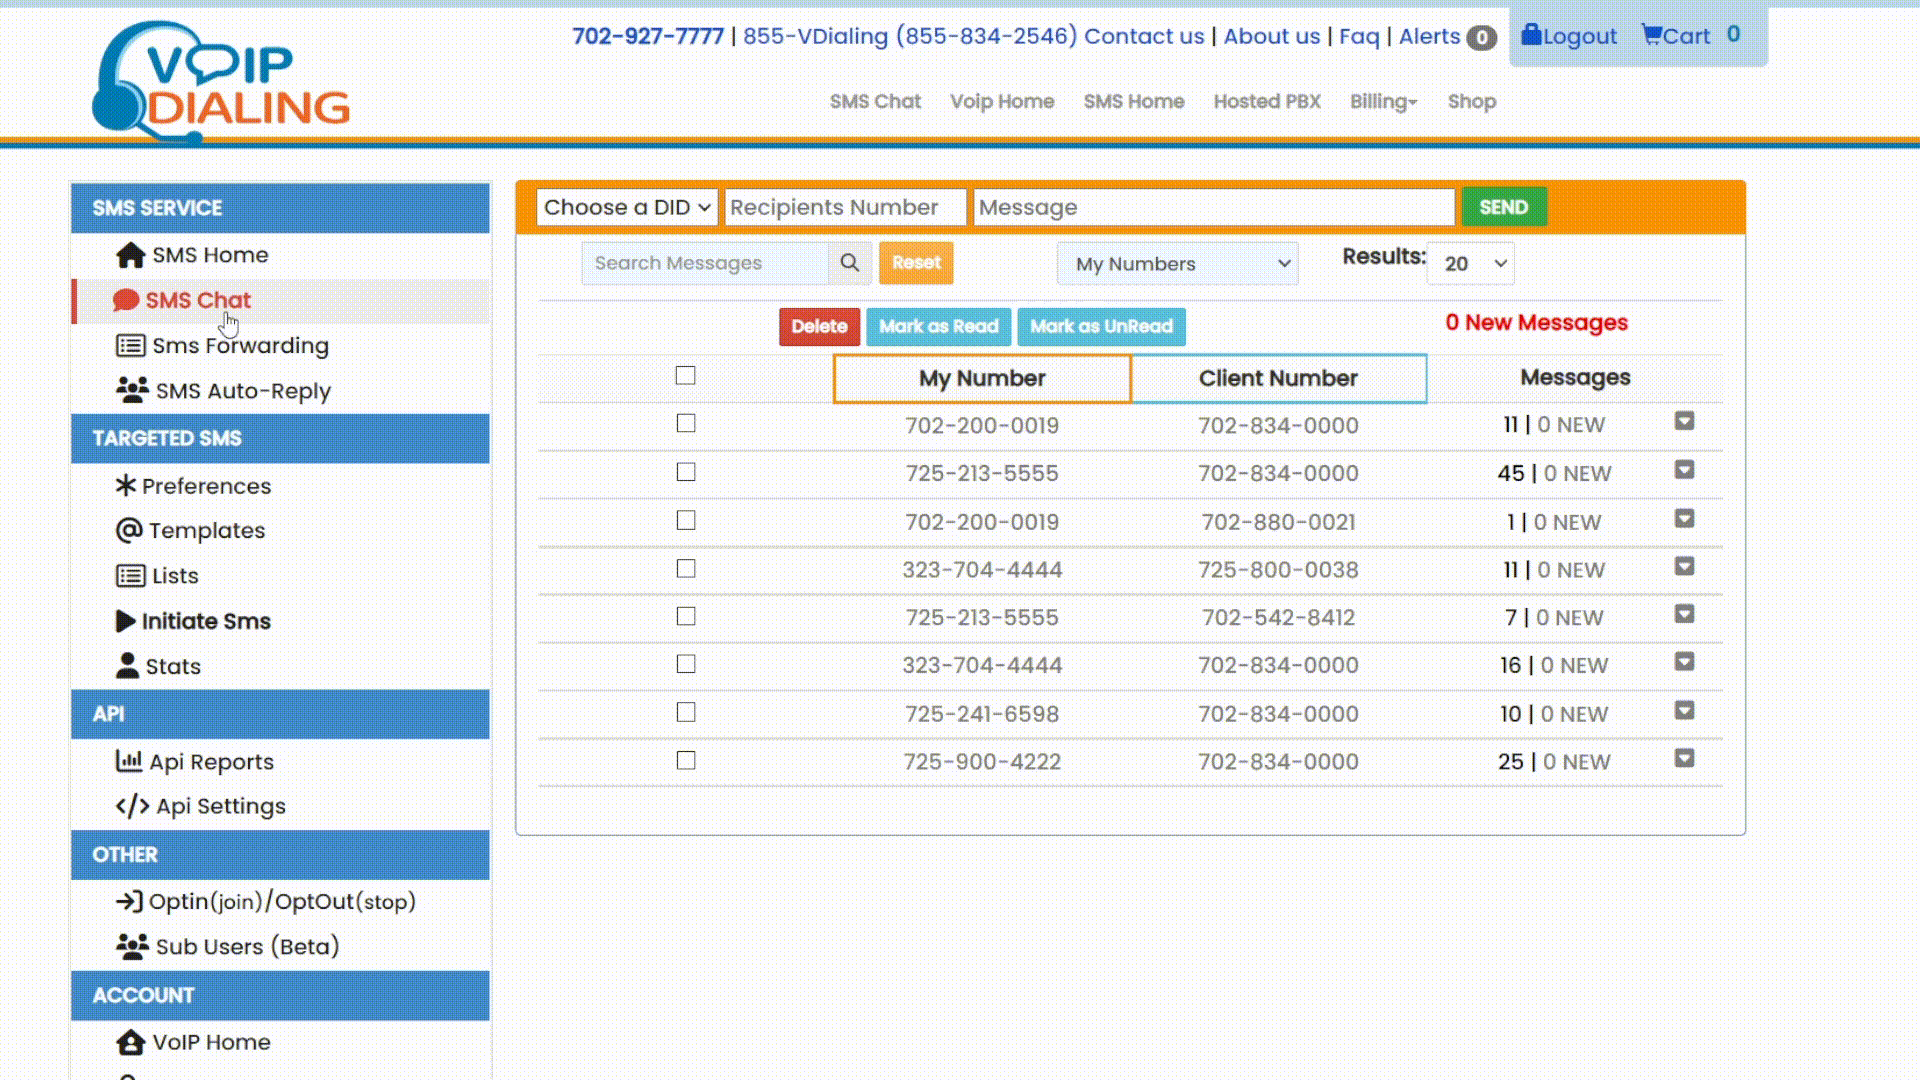Check the row 702-200-0019 with client 702-834-0000

tap(685, 424)
